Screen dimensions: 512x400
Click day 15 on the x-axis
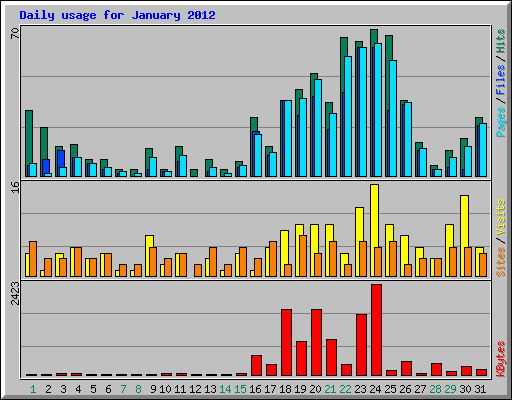pos(240,389)
